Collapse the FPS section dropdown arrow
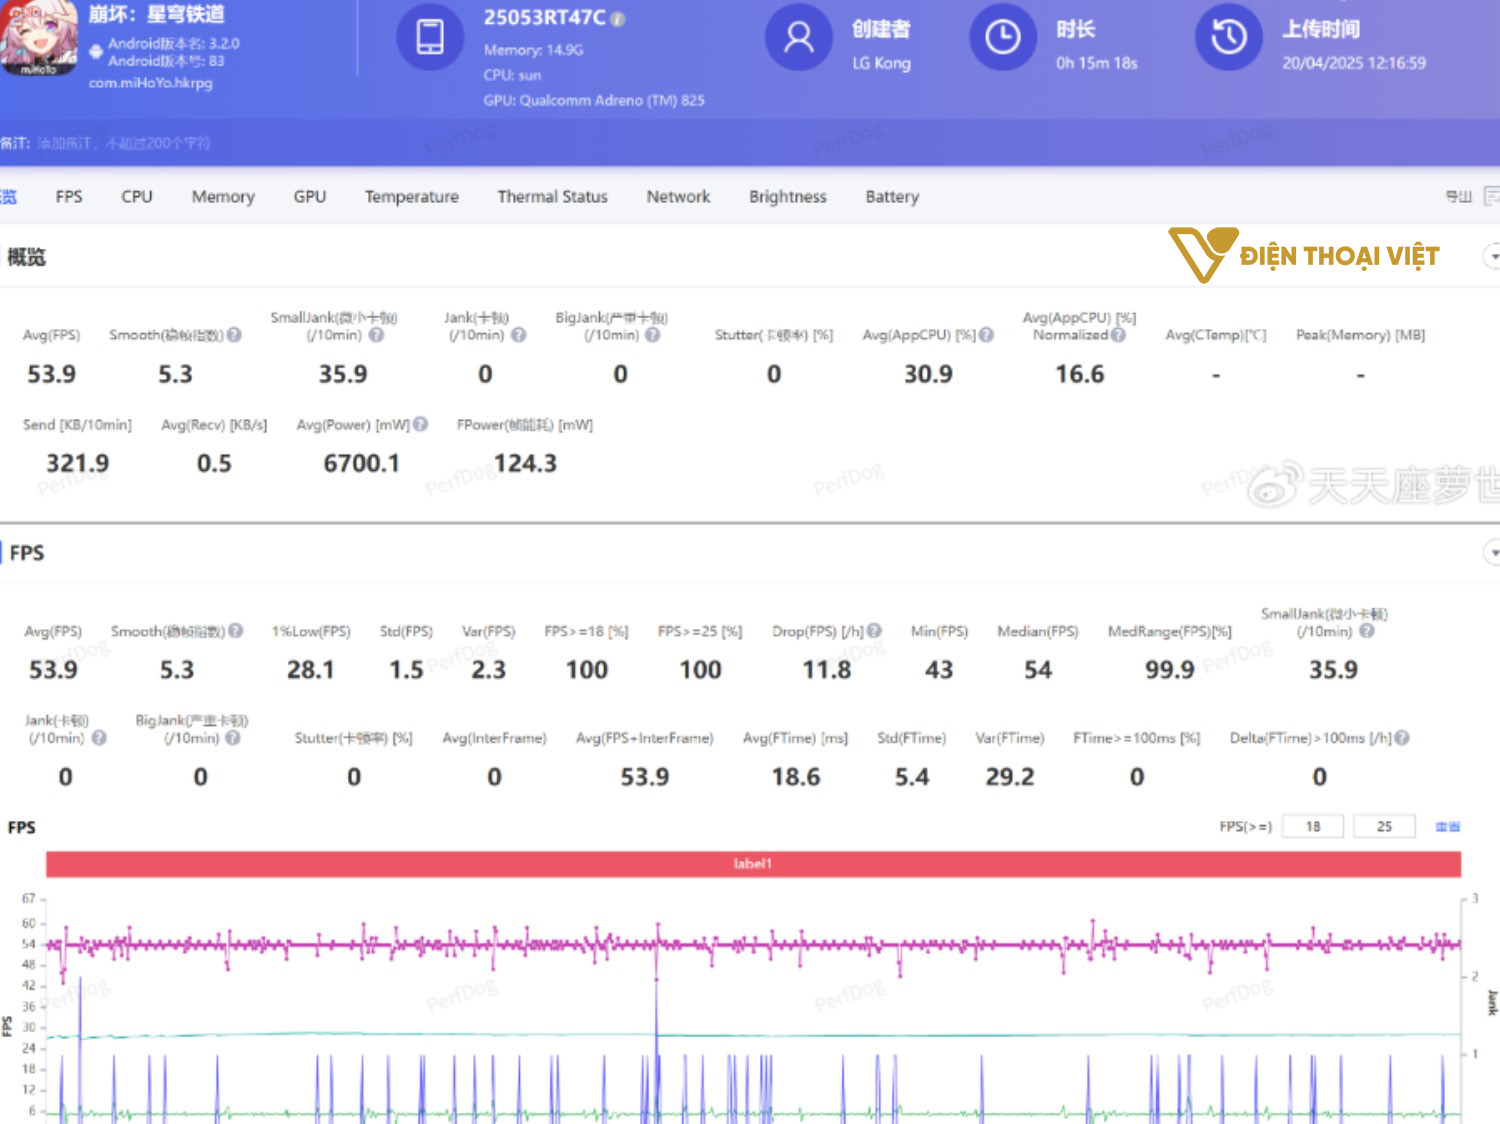1500x1124 pixels. [1491, 553]
